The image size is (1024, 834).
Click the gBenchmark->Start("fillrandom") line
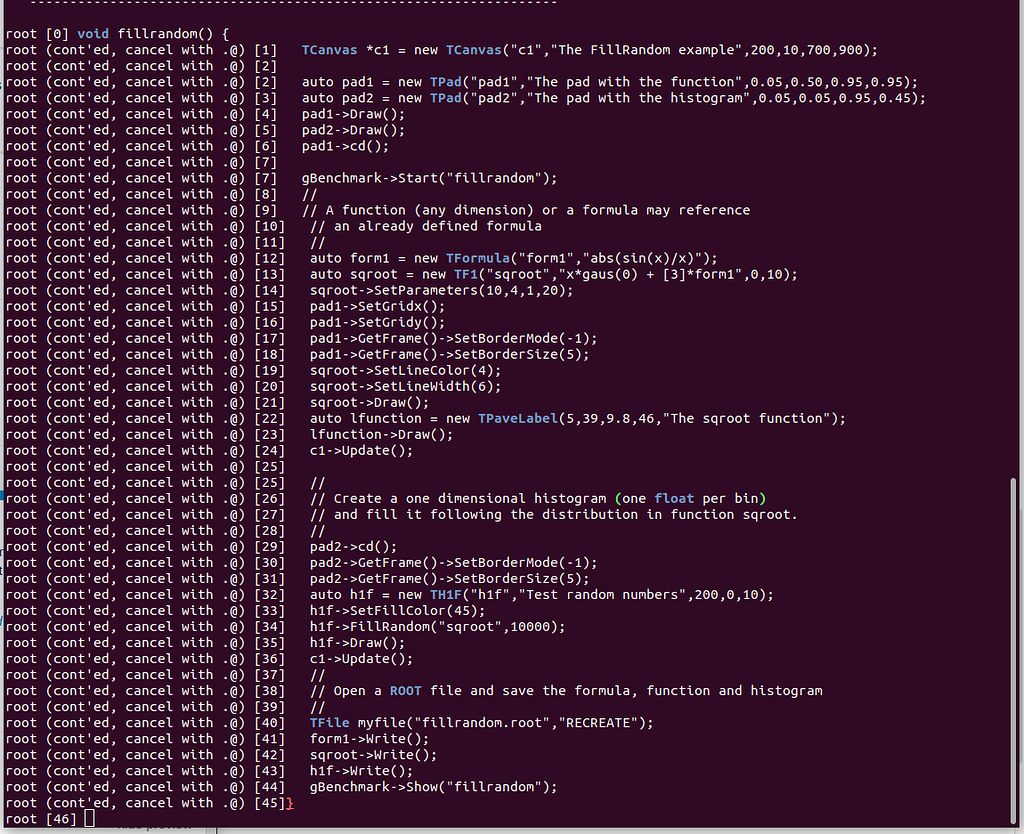click(x=430, y=177)
